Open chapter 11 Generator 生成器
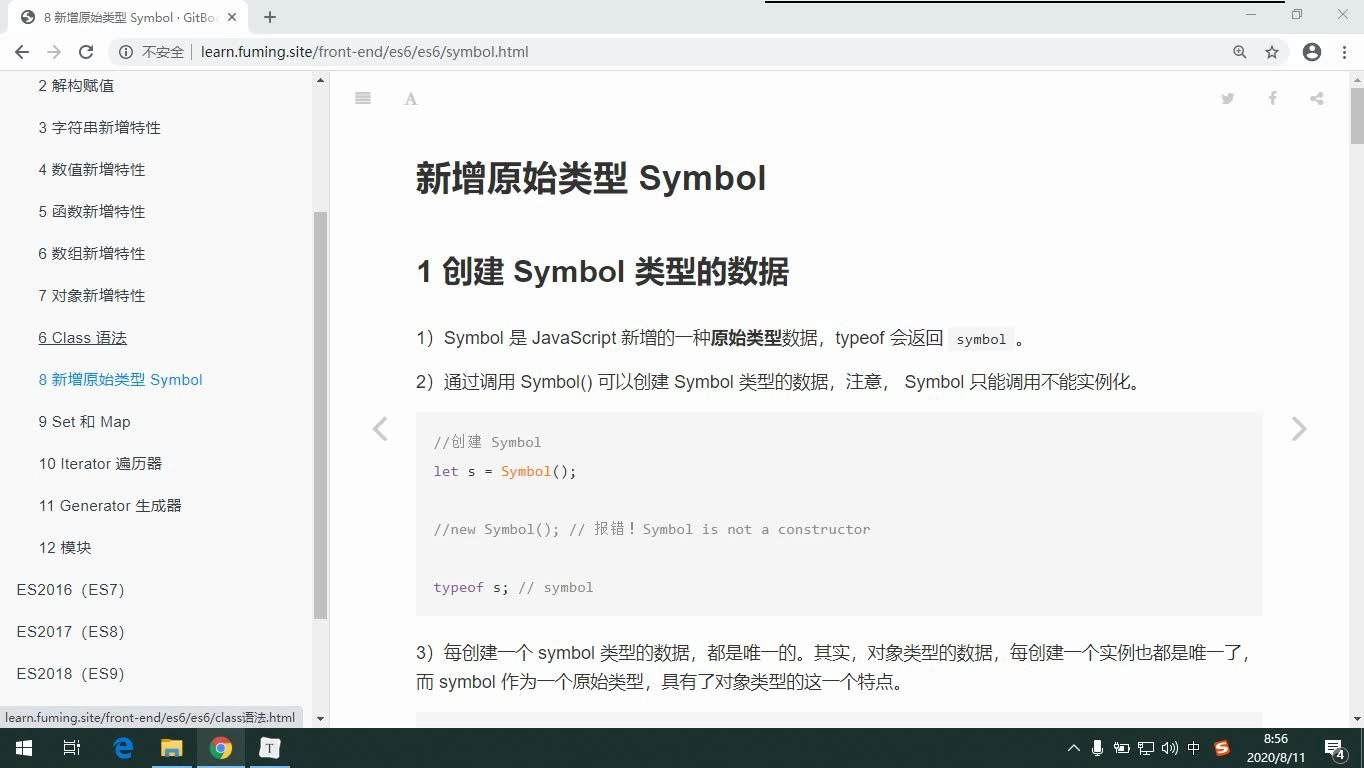This screenshot has height=768, width=1364. pos(110,506)
